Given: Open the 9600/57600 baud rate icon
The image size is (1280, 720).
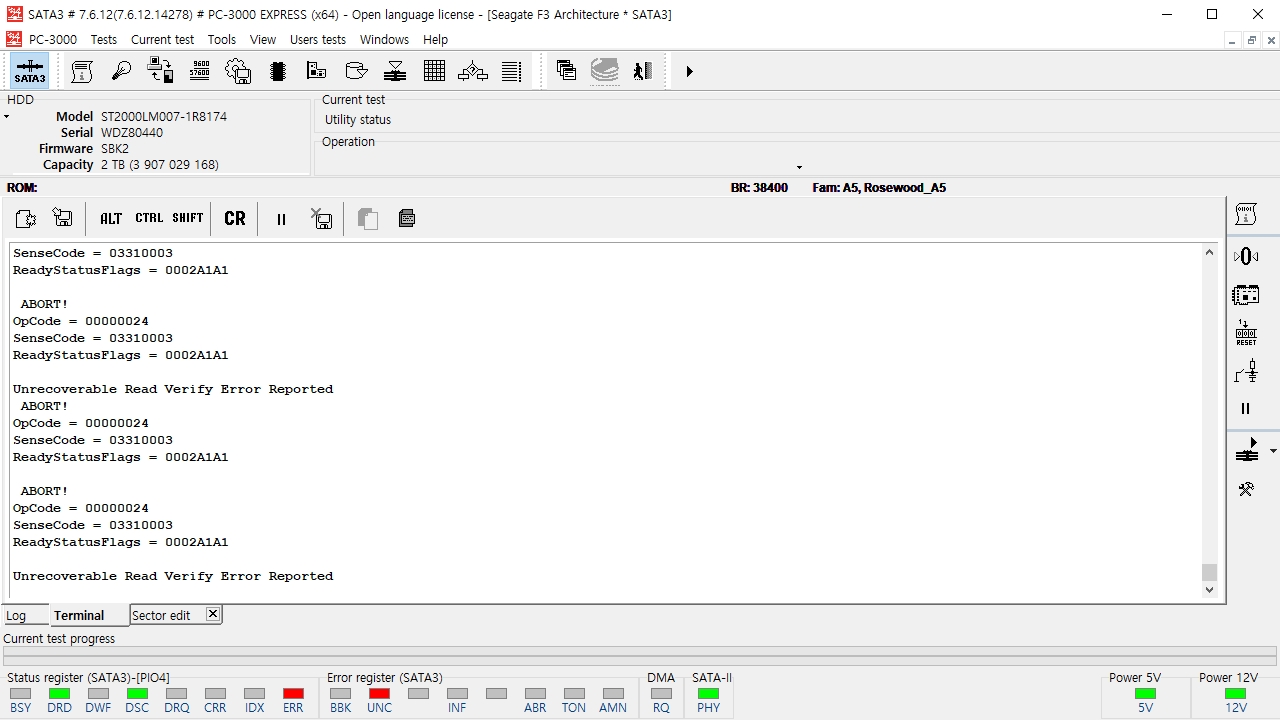Looking at the screenshot, I should (x=199, y=71).
